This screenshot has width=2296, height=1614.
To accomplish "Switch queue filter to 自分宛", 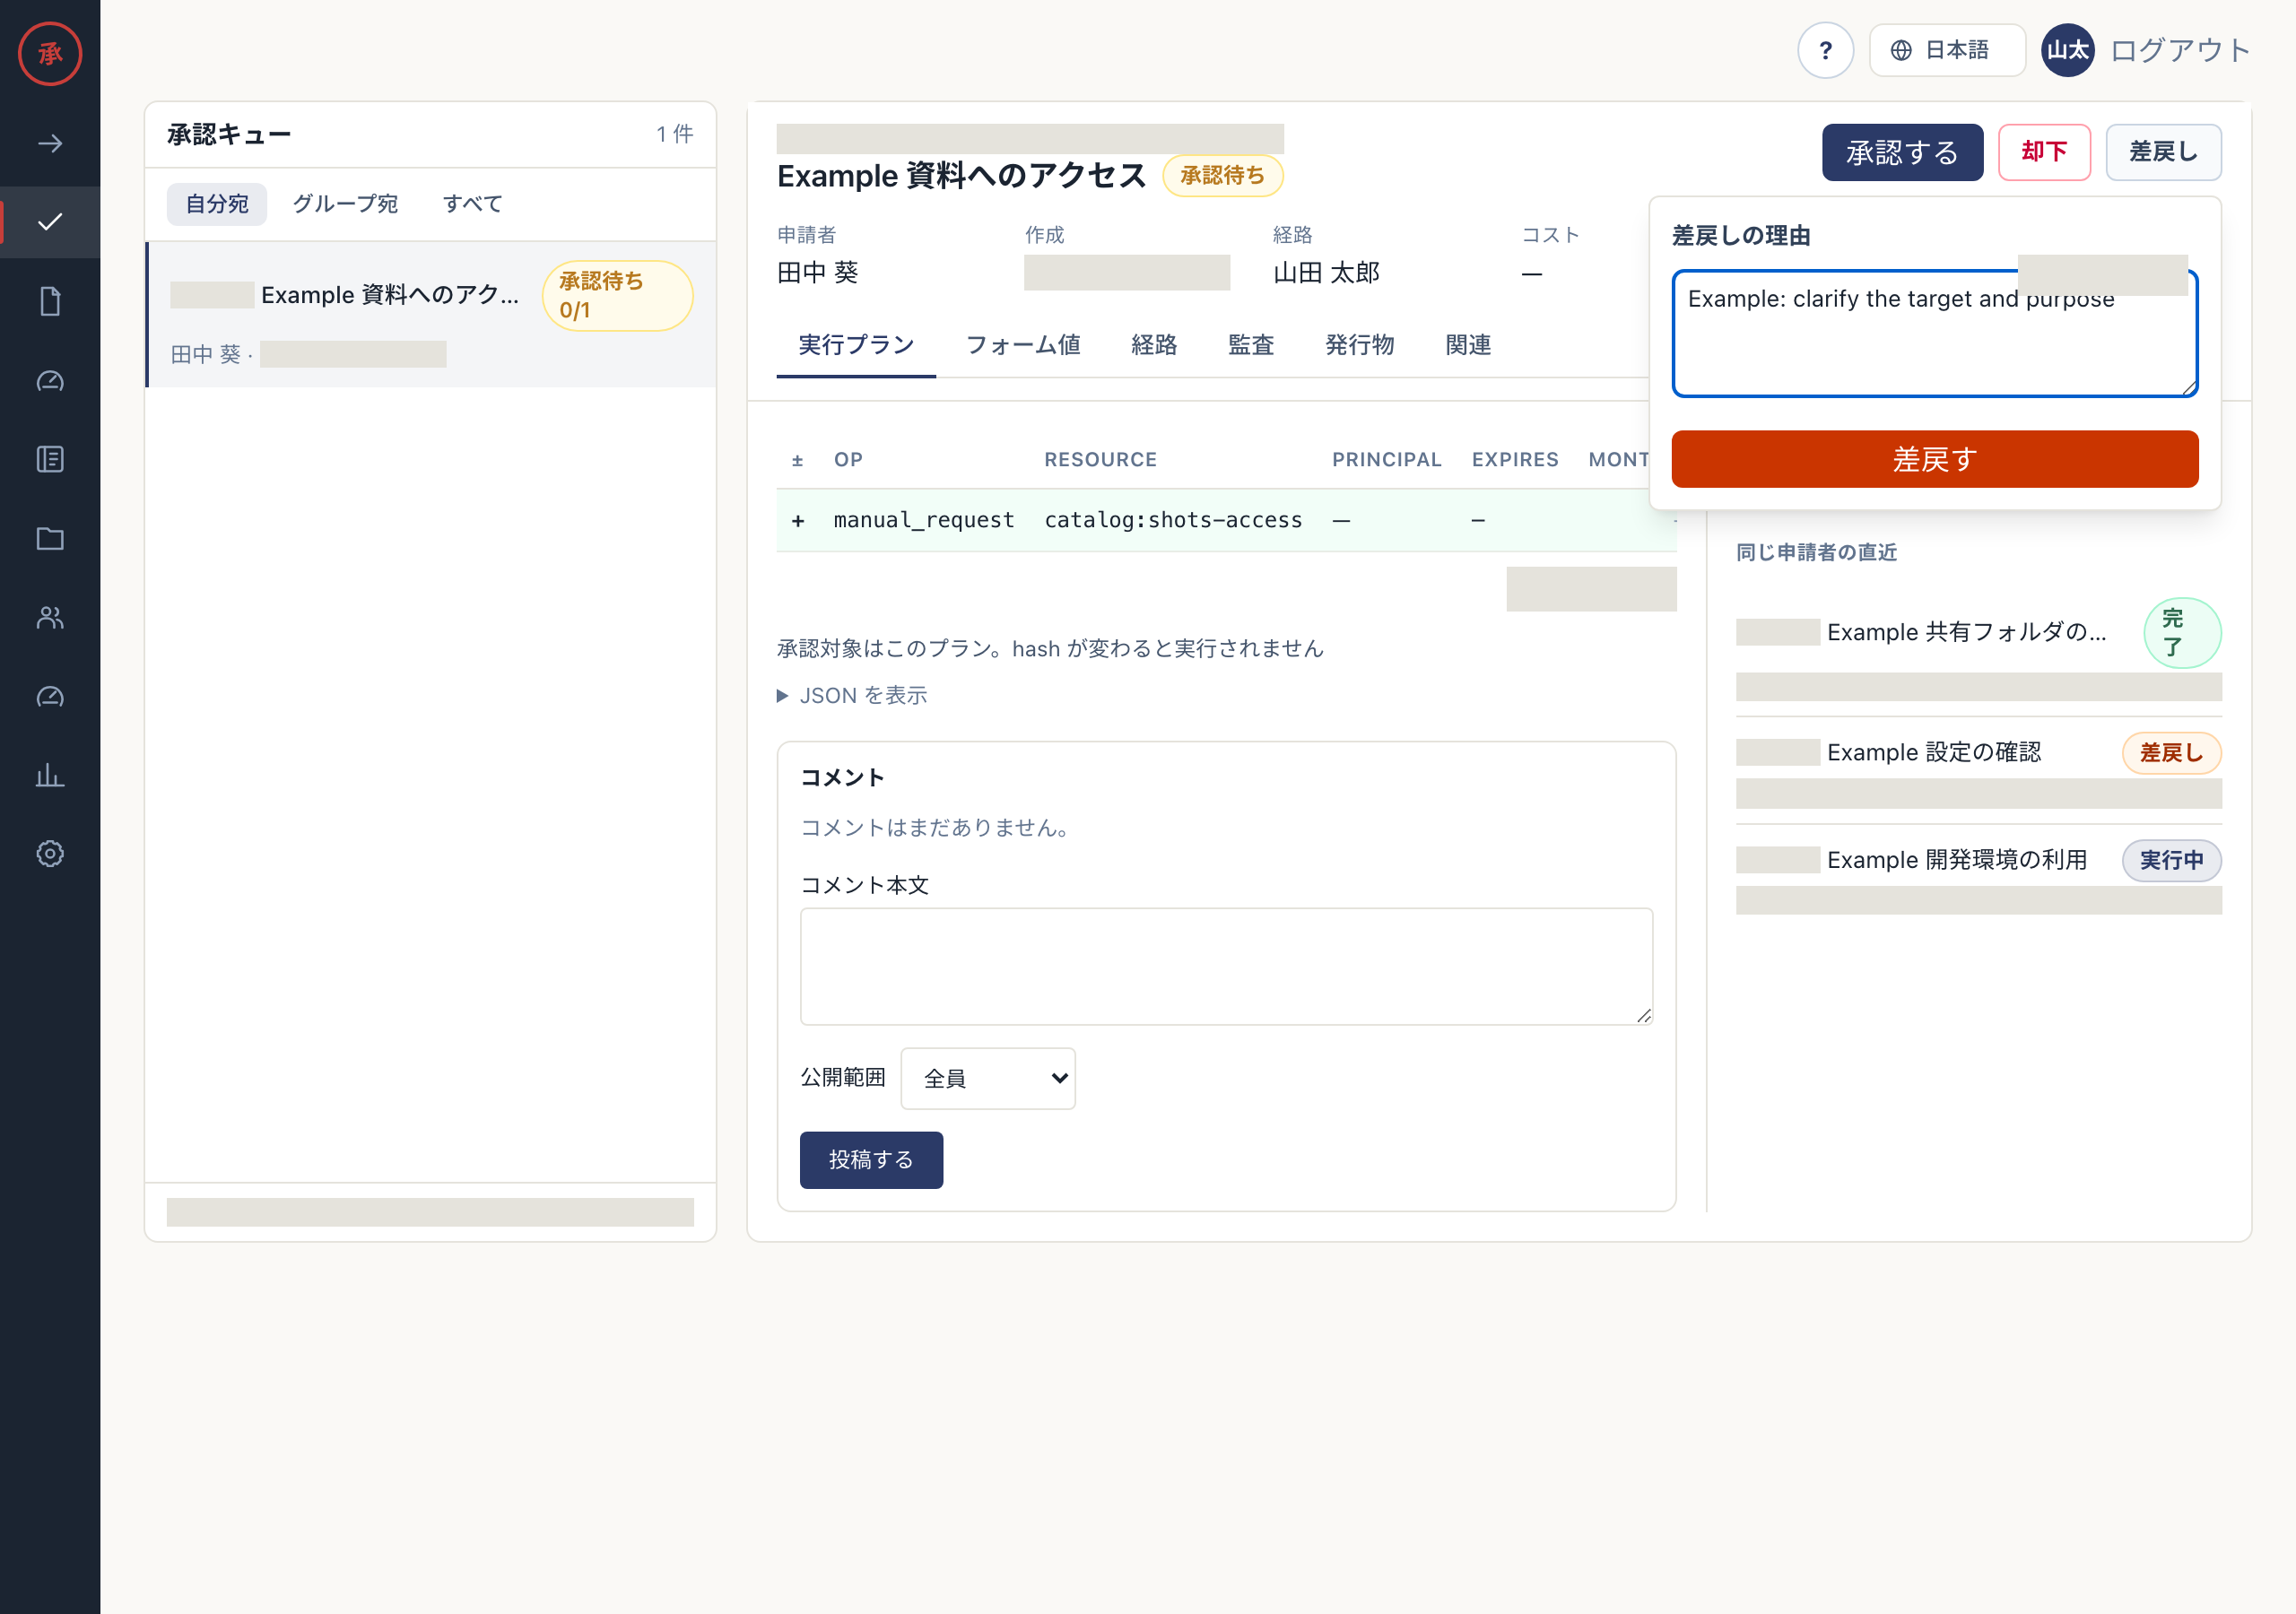I will 217,204.
